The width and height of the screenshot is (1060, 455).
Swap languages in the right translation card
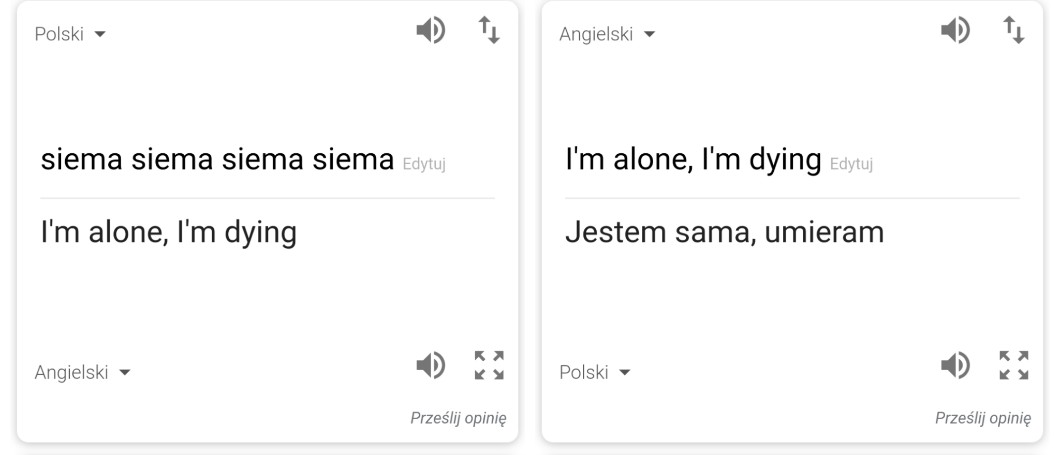(1012, 32)
